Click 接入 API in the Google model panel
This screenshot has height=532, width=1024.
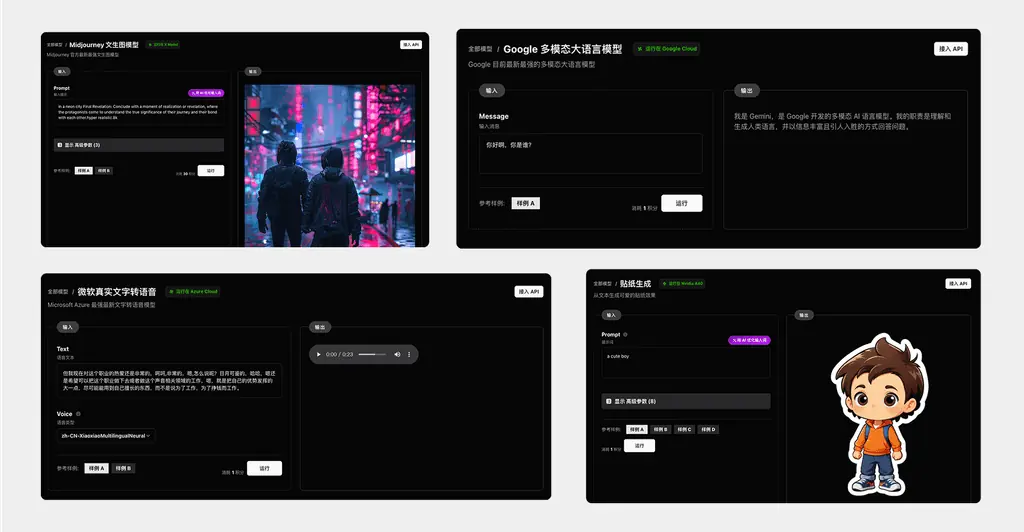click(951, 49)
